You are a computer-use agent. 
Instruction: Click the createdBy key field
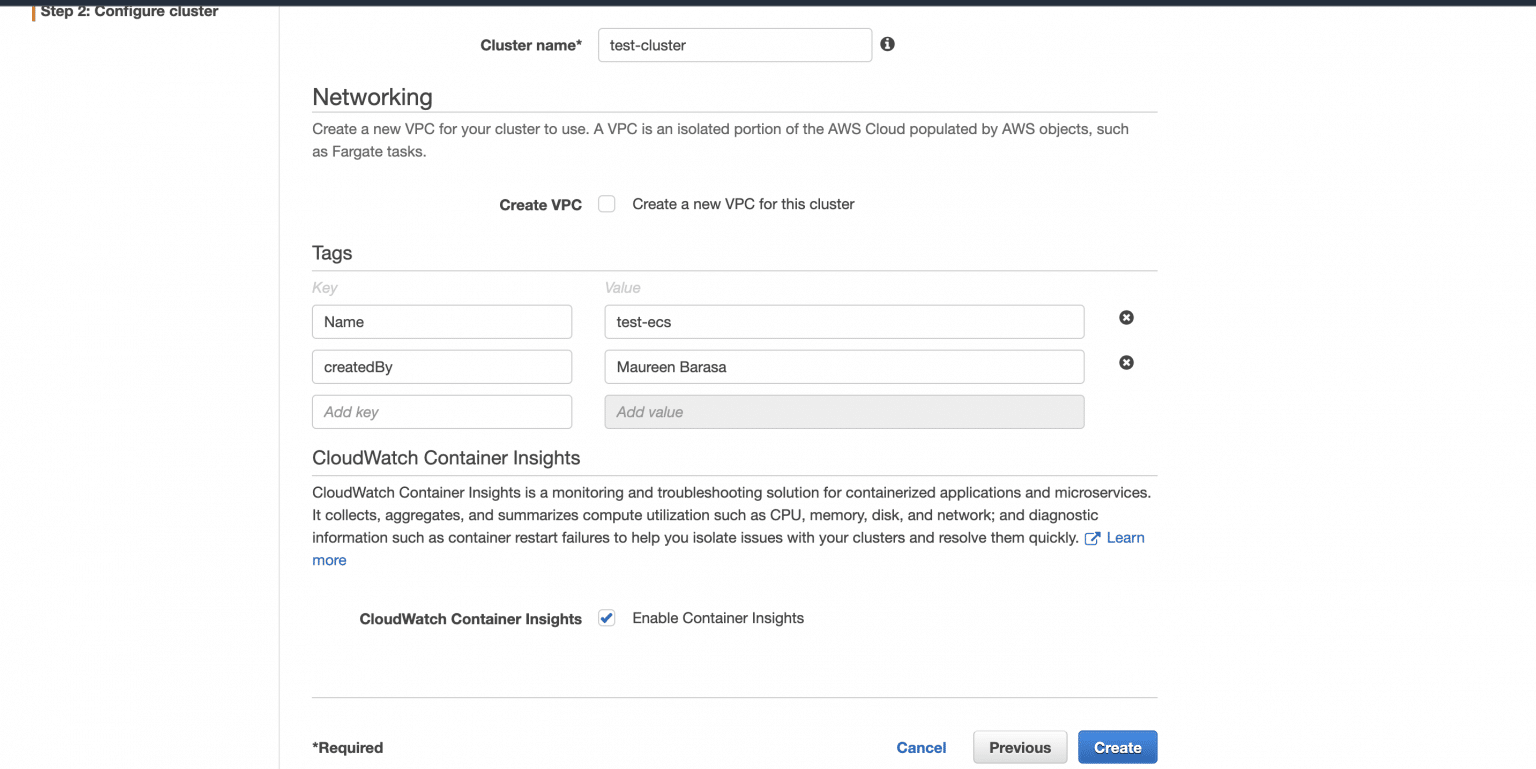coord(442,366)
